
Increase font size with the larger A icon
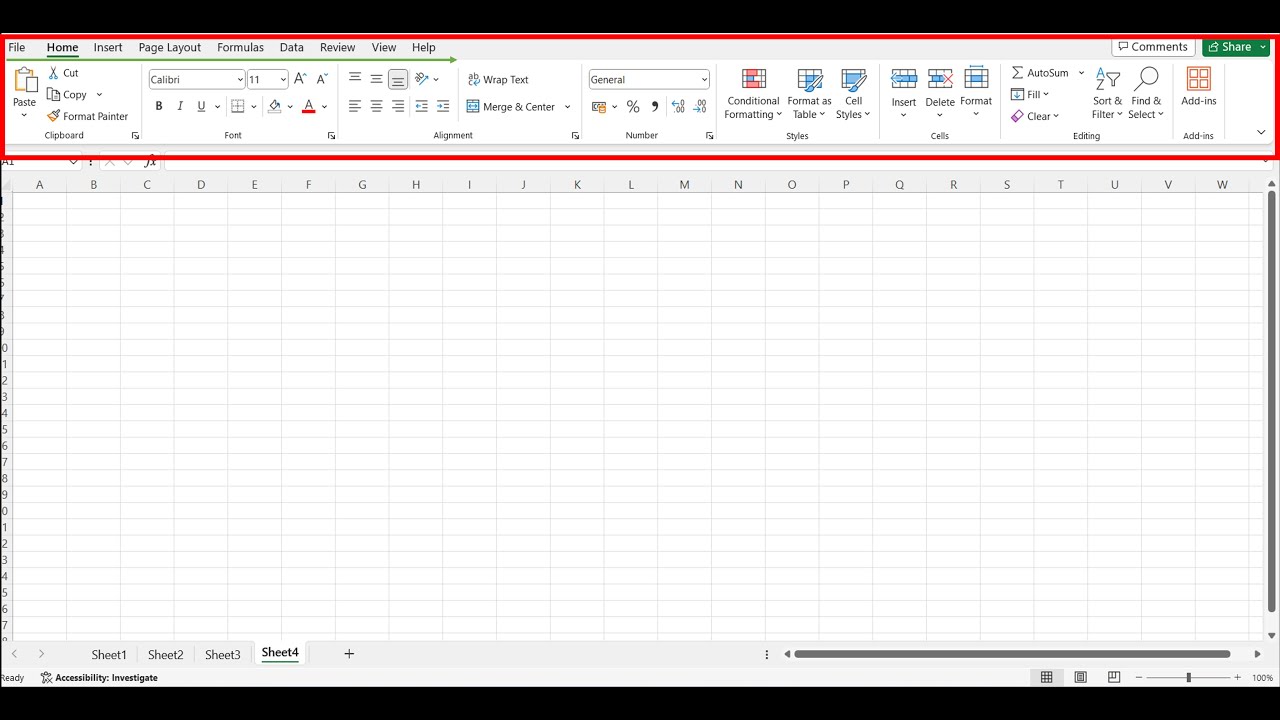[300, 79]
